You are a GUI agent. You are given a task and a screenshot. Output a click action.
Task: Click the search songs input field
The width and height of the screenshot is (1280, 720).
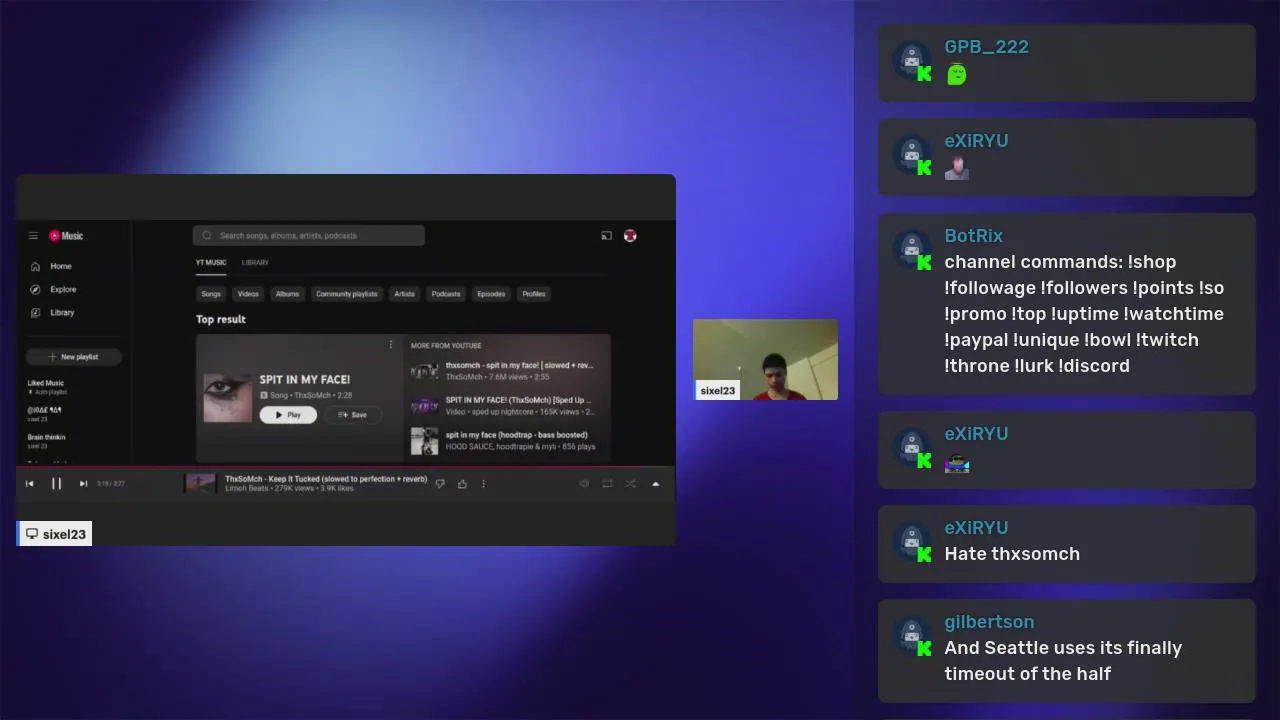[309, 236]
